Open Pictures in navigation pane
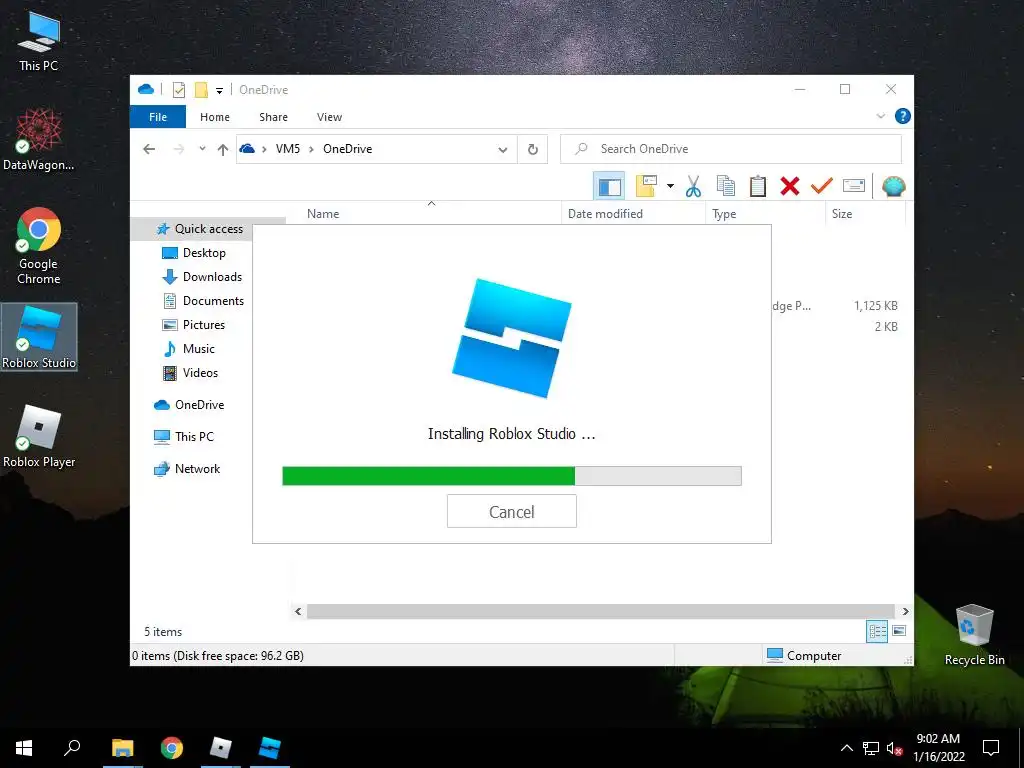This screenshot has width=1024, height=768. click(x=193, y=325)
